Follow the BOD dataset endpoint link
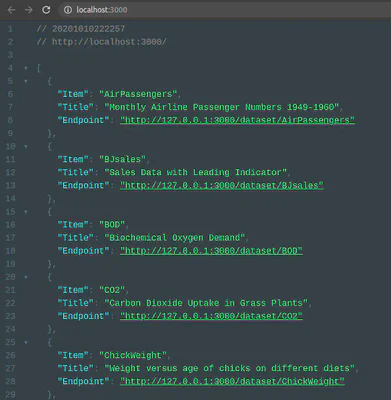This screenshot has height=400, width=391. tap(211, 251)
